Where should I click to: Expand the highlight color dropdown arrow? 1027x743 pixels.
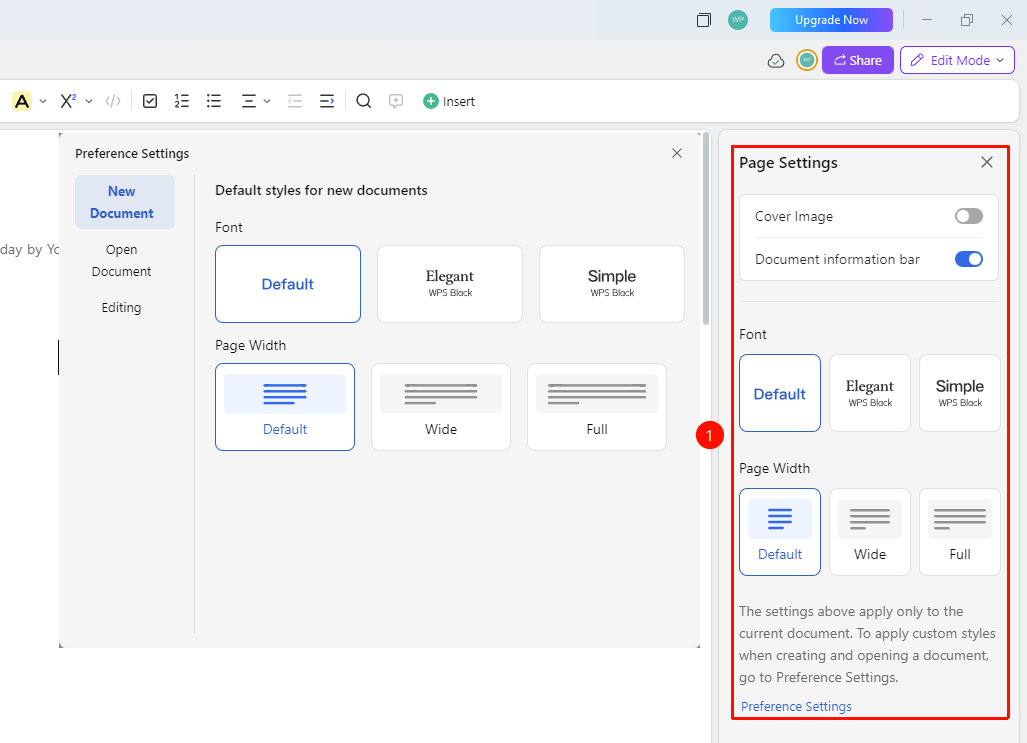pyautogui.click(x=43, y=102)
